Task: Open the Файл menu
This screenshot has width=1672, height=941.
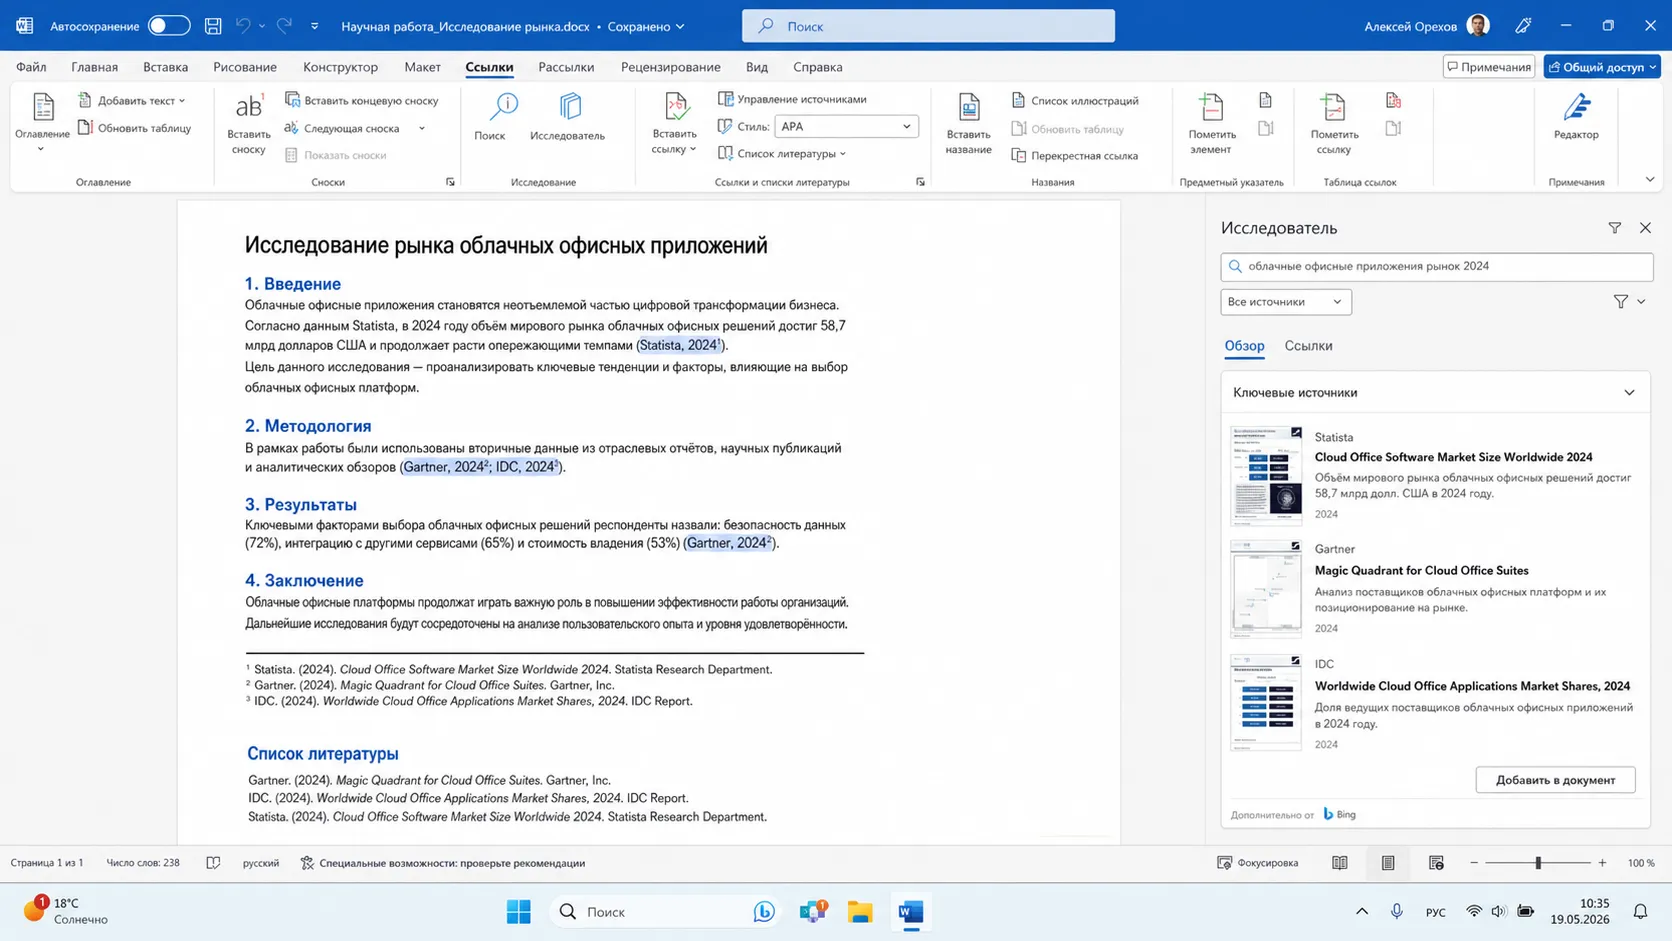Action: pyautogui.click(x=31, y=67)
